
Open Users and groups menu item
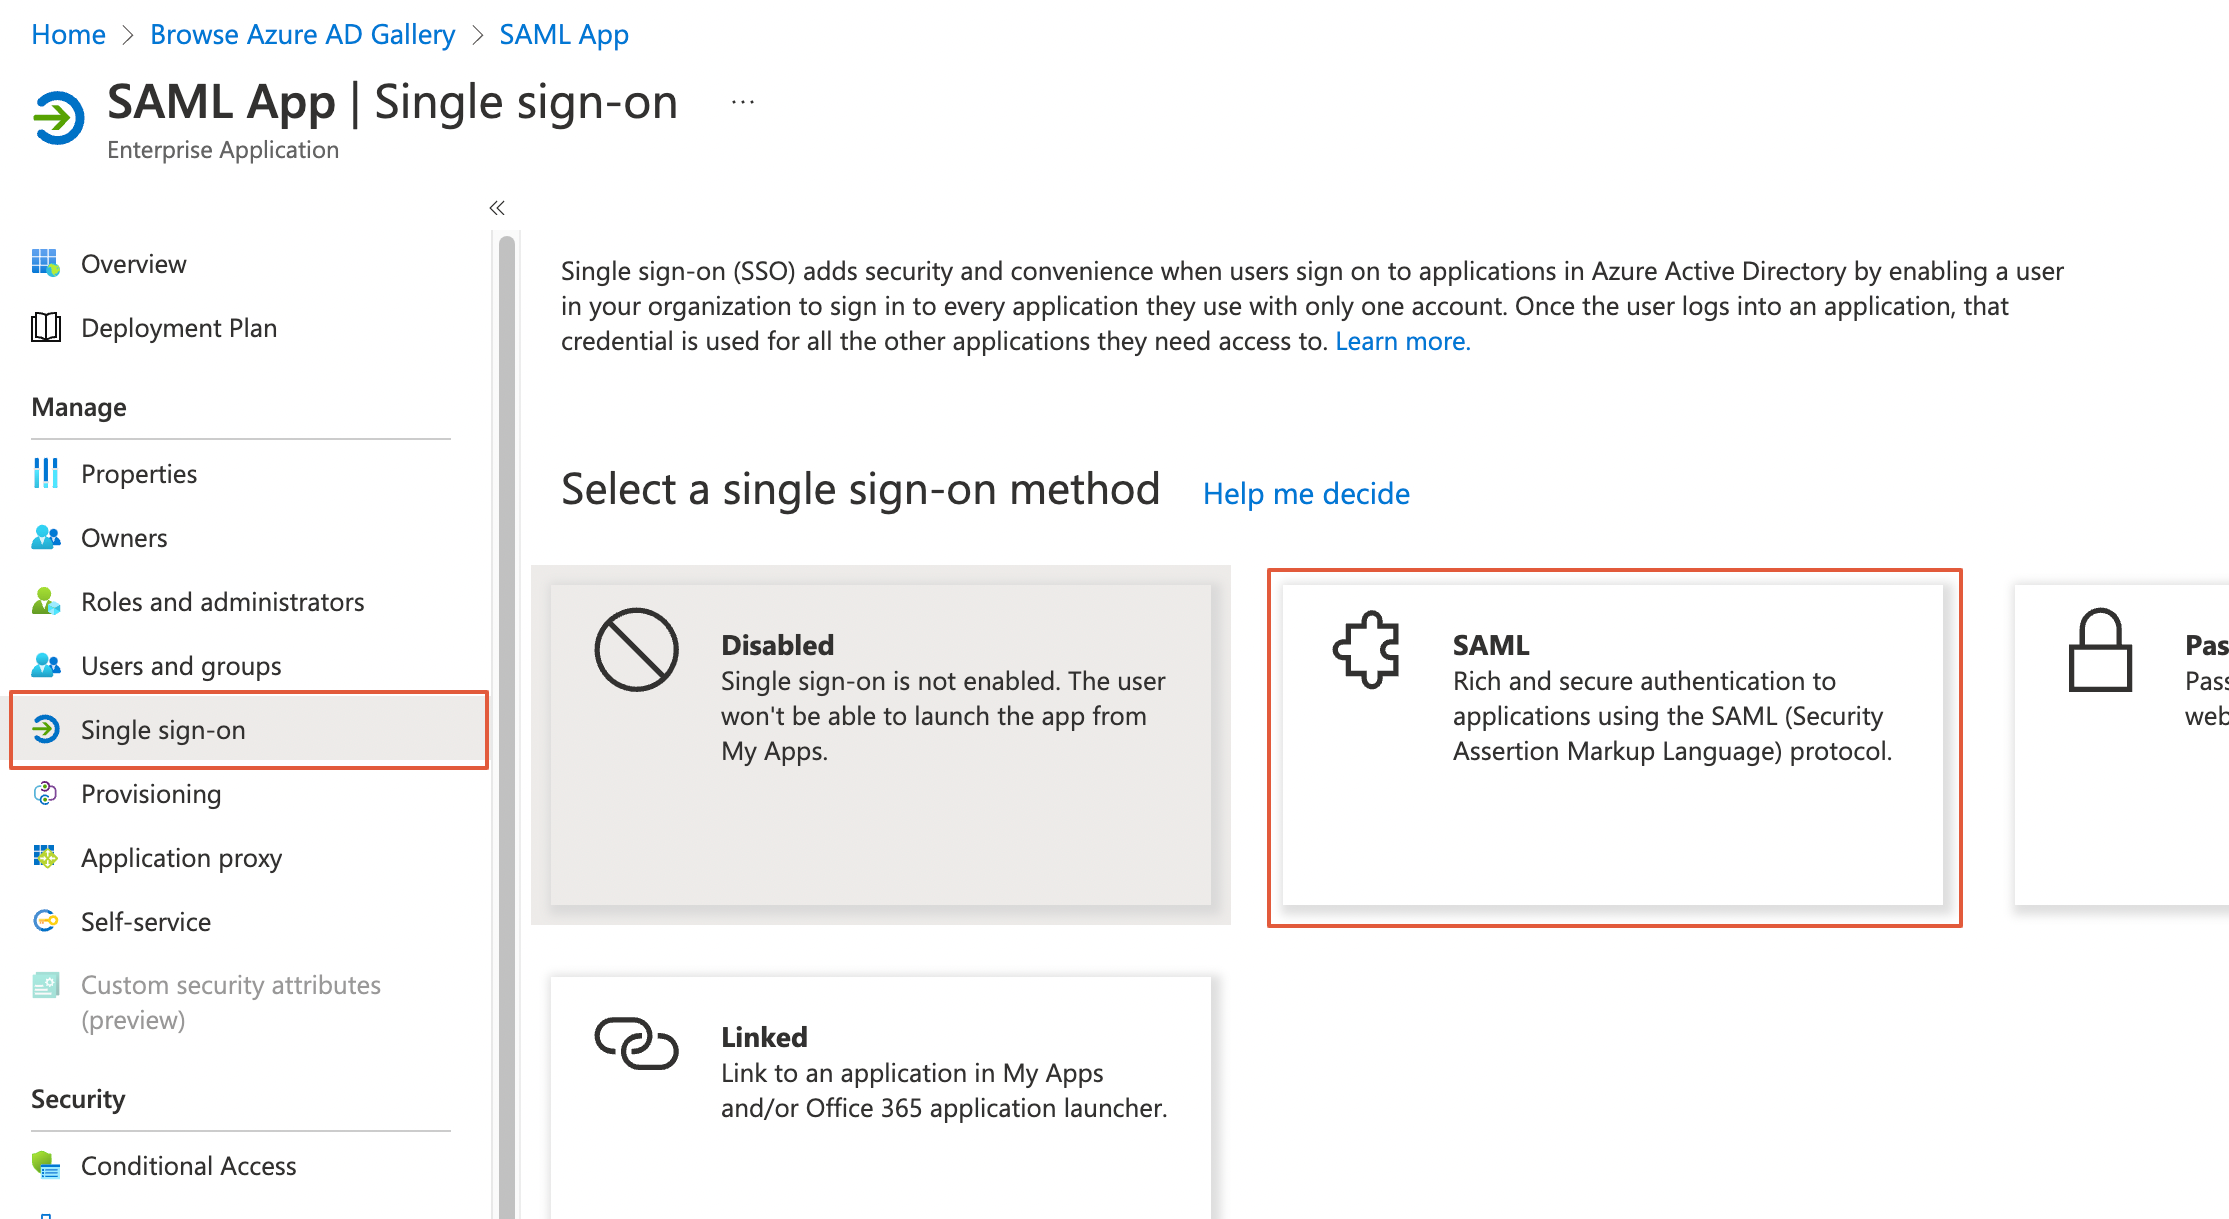click(x=181, y=666)
